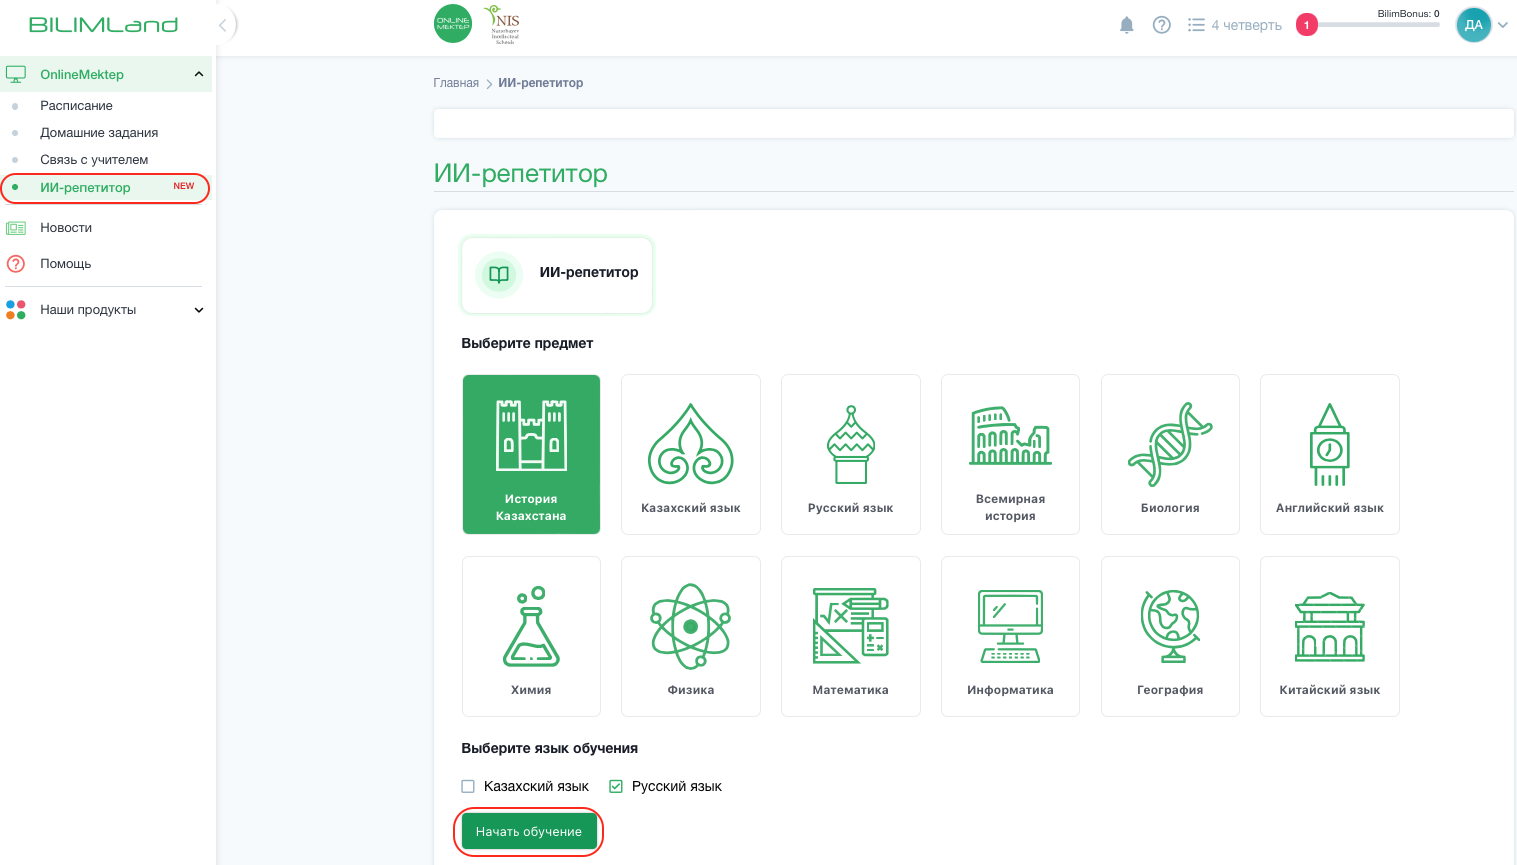Image resolution: width=1517 pixels, height=865 pixels.
Task: Pick the Русский язык subject card
Action: click(851, 454)
